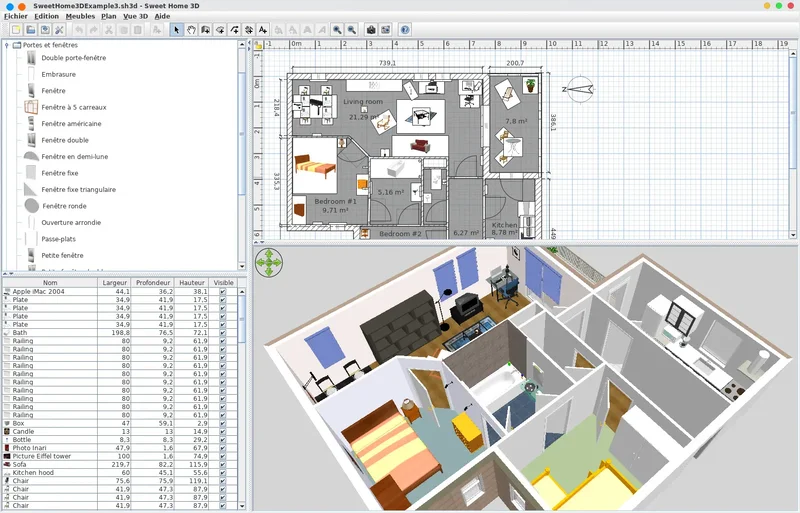Screen dimensions: 800x513
Task: Click the Create video icon
Action: click(x=385, y=30)
